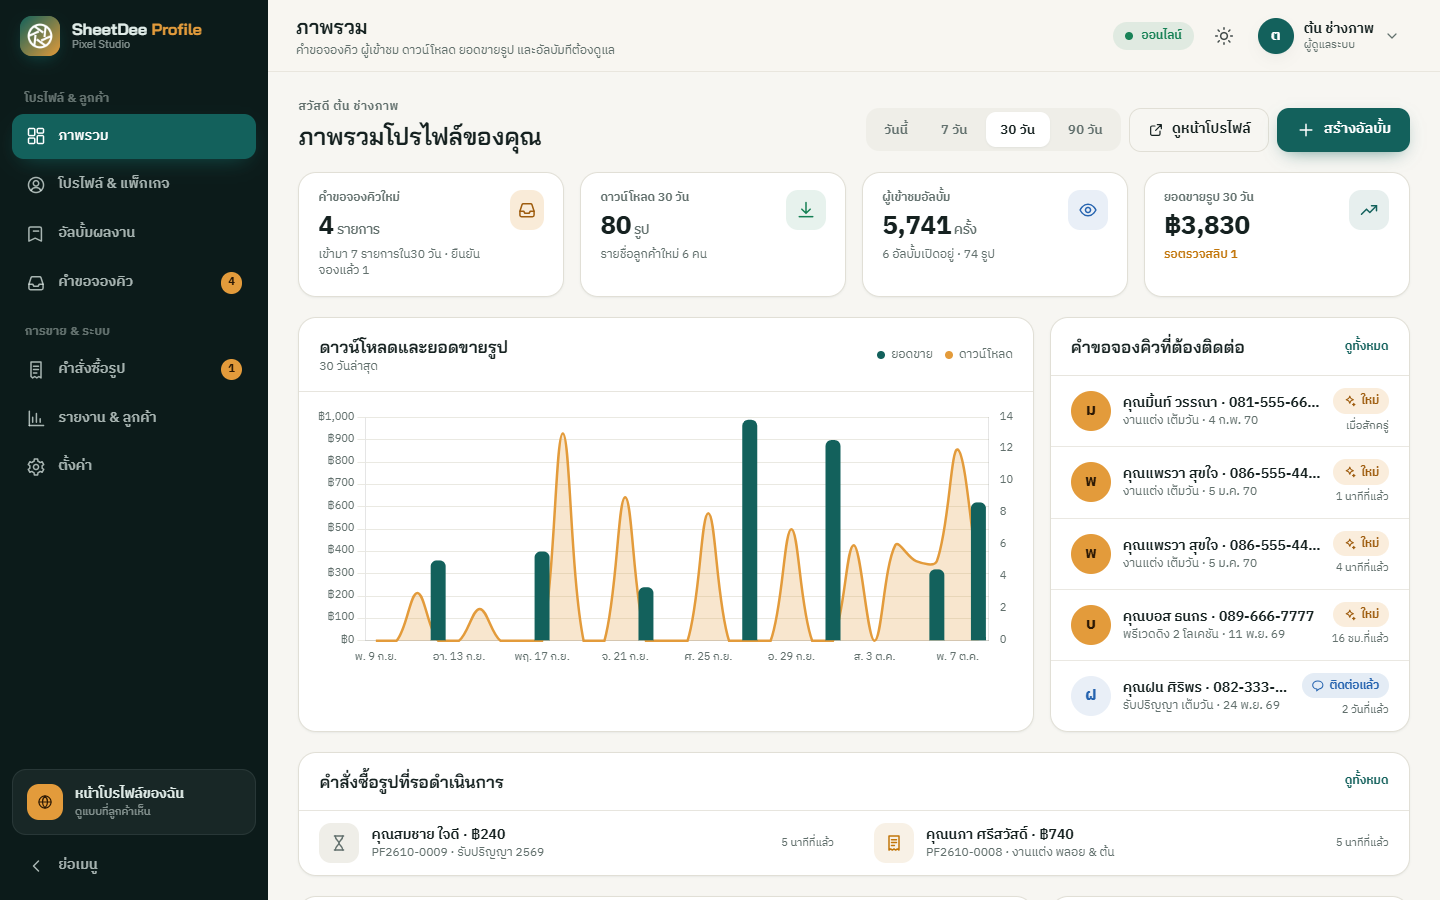Click ดูทั้งหมด in คำสั่งซื้อรูป panel
1440x900 pixels.
1366,780
